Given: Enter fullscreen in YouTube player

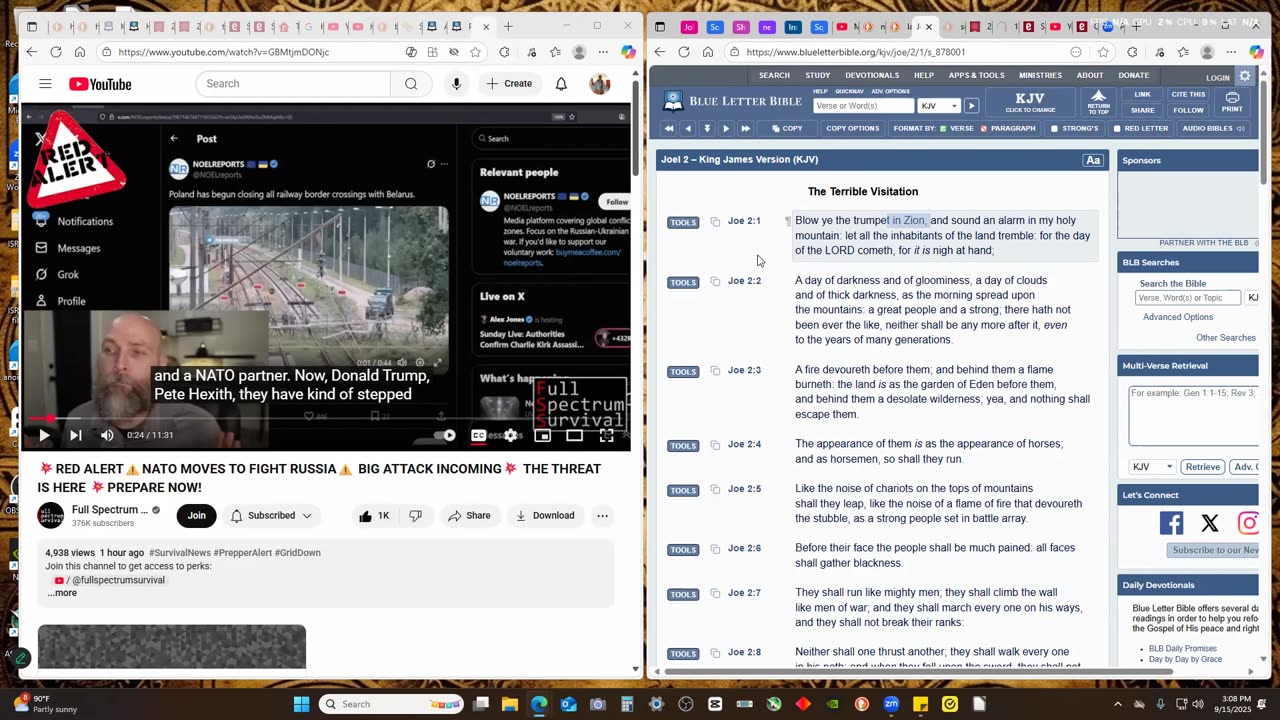Looking at the screenshot, I should coord(606,435).
